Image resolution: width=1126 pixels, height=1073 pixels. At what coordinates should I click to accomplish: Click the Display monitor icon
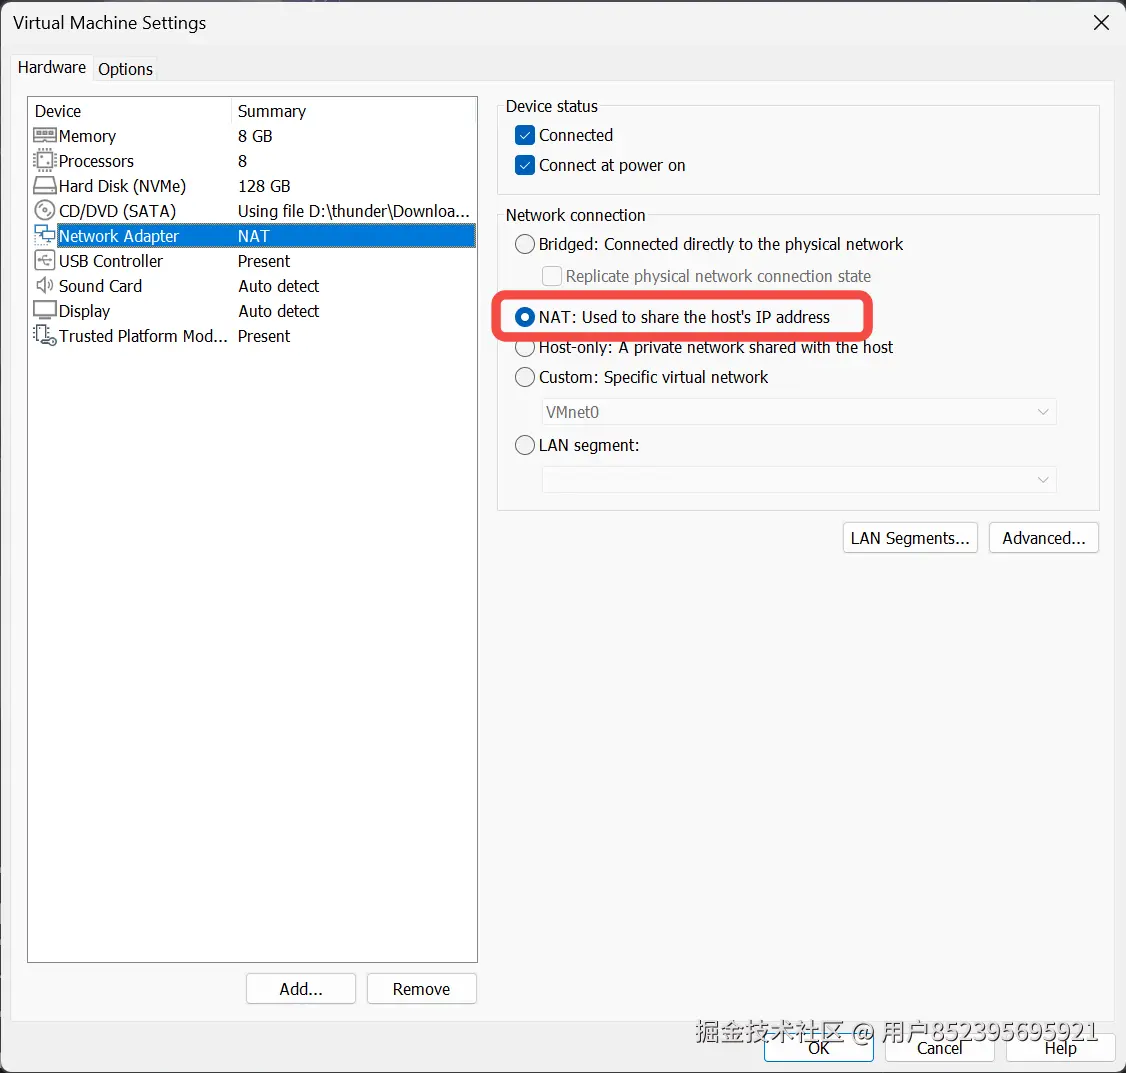click(45, 310)
